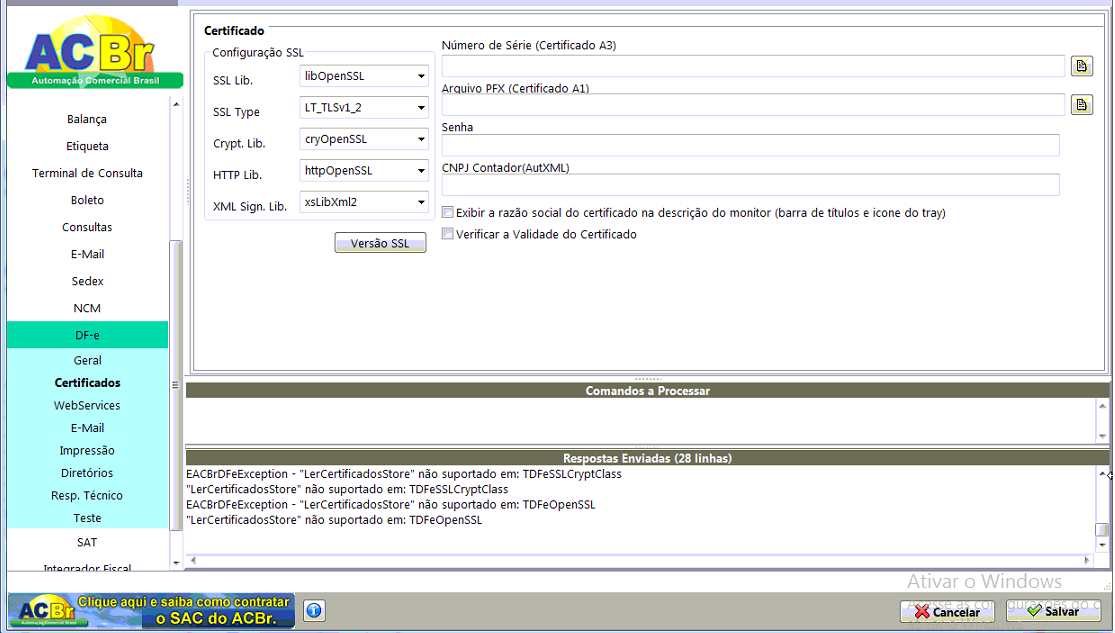Open Geral under DF-e
This screenshot has width=1115, height=633.
[87, 361]
